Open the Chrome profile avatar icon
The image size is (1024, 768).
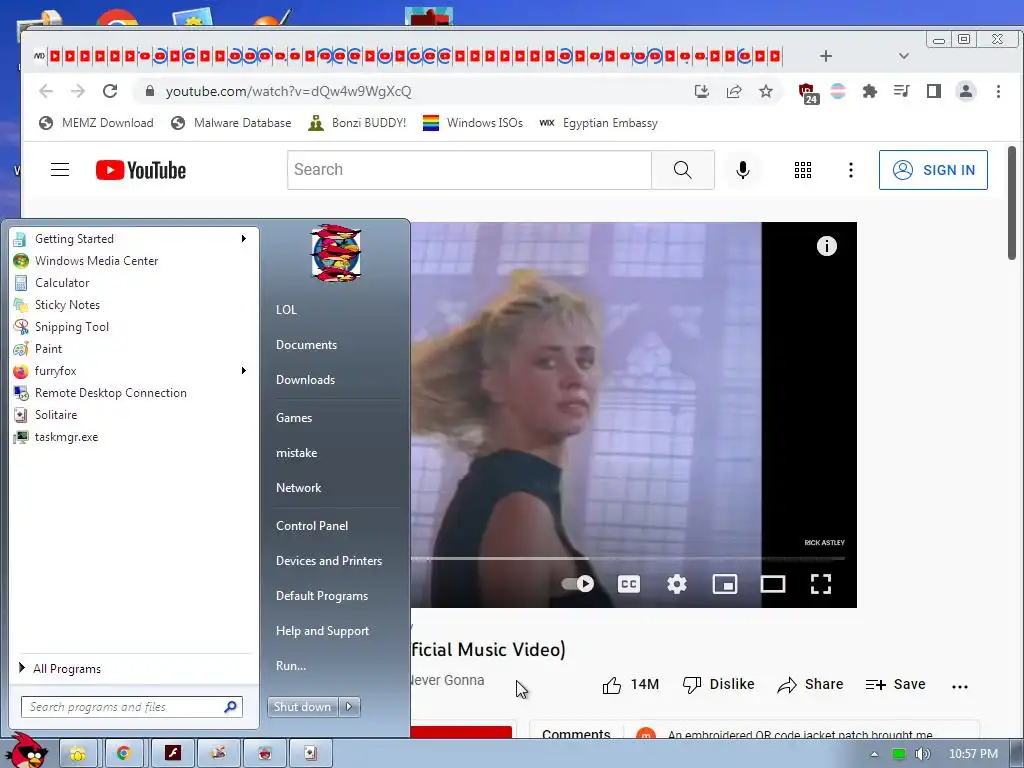[x=966, y=91]
